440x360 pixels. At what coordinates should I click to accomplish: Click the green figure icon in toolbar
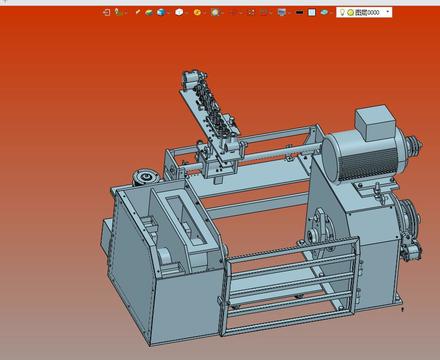click(118, 12)
